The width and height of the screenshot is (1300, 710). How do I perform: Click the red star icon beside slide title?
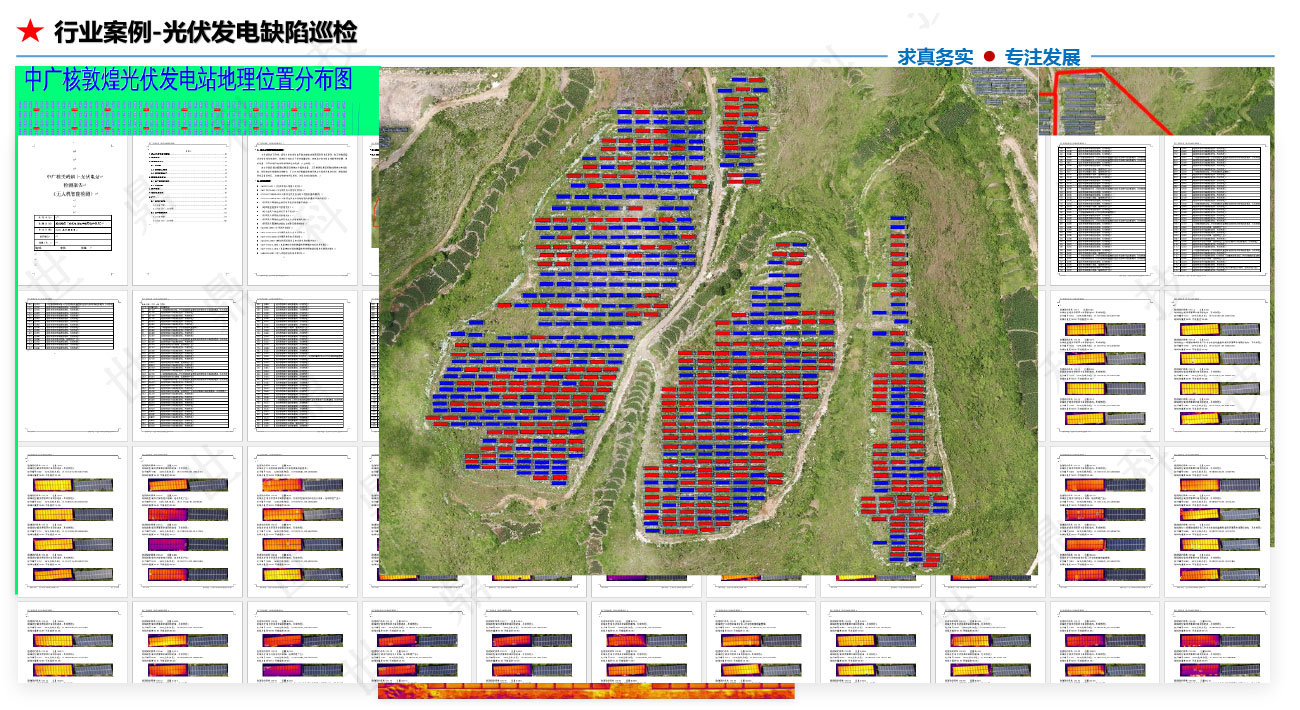click(30, 32)
